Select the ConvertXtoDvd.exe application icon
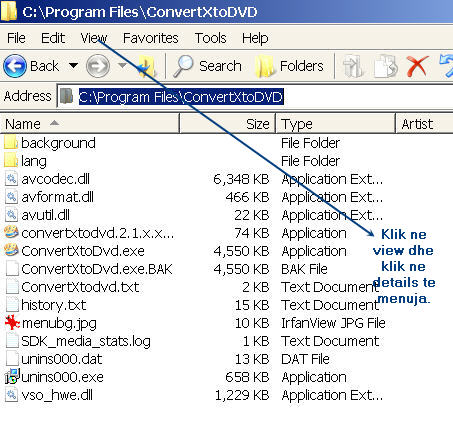 tap(11, 251)
